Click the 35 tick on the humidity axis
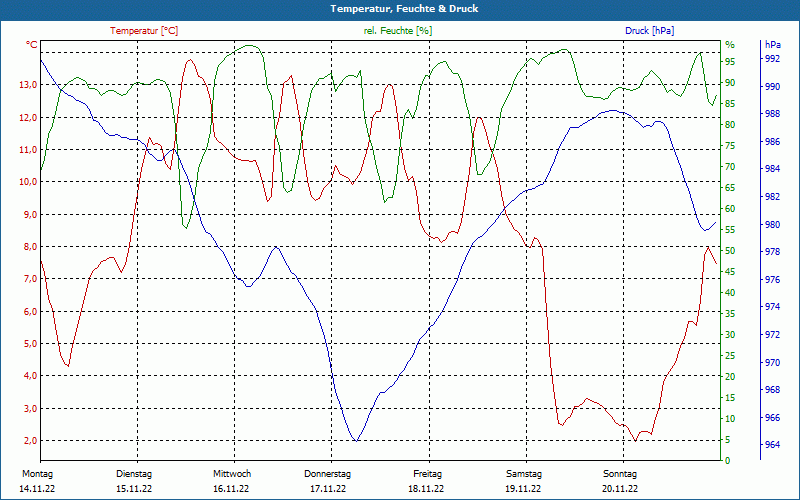The height and width of the screenshot is (500, 800). (730, 314)
